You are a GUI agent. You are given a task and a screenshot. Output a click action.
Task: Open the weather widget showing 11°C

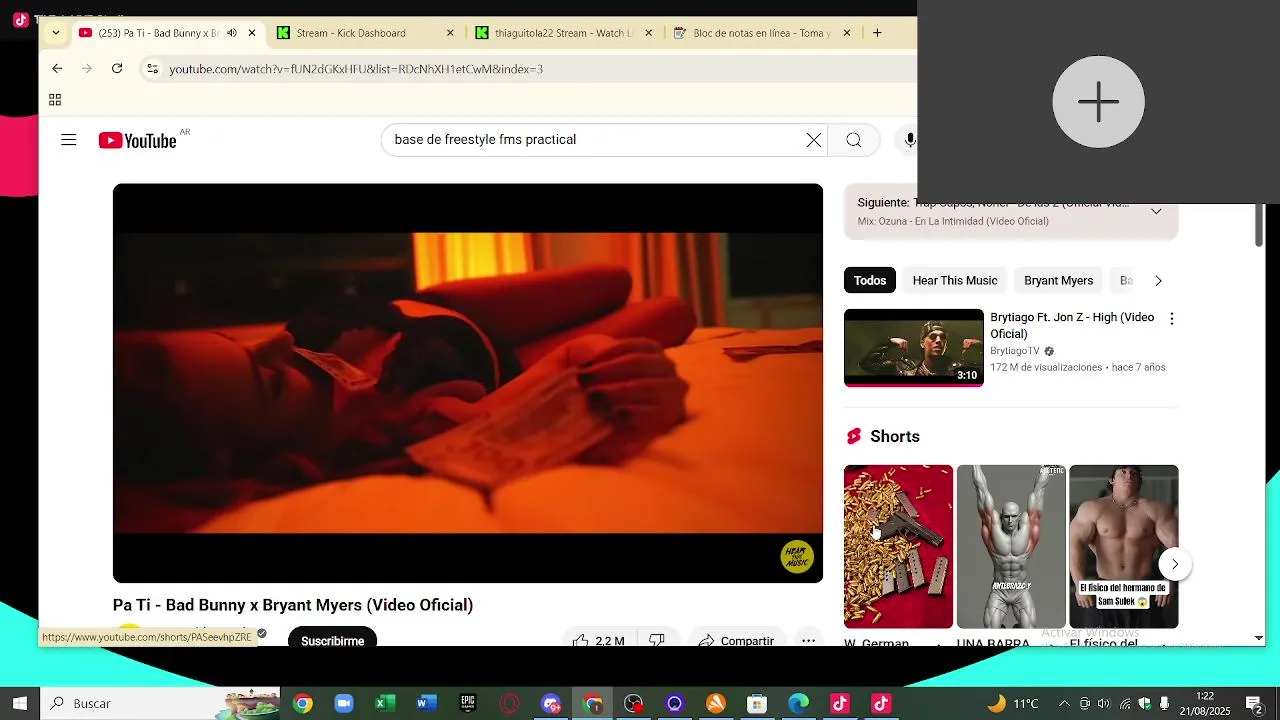[1013, 704]
